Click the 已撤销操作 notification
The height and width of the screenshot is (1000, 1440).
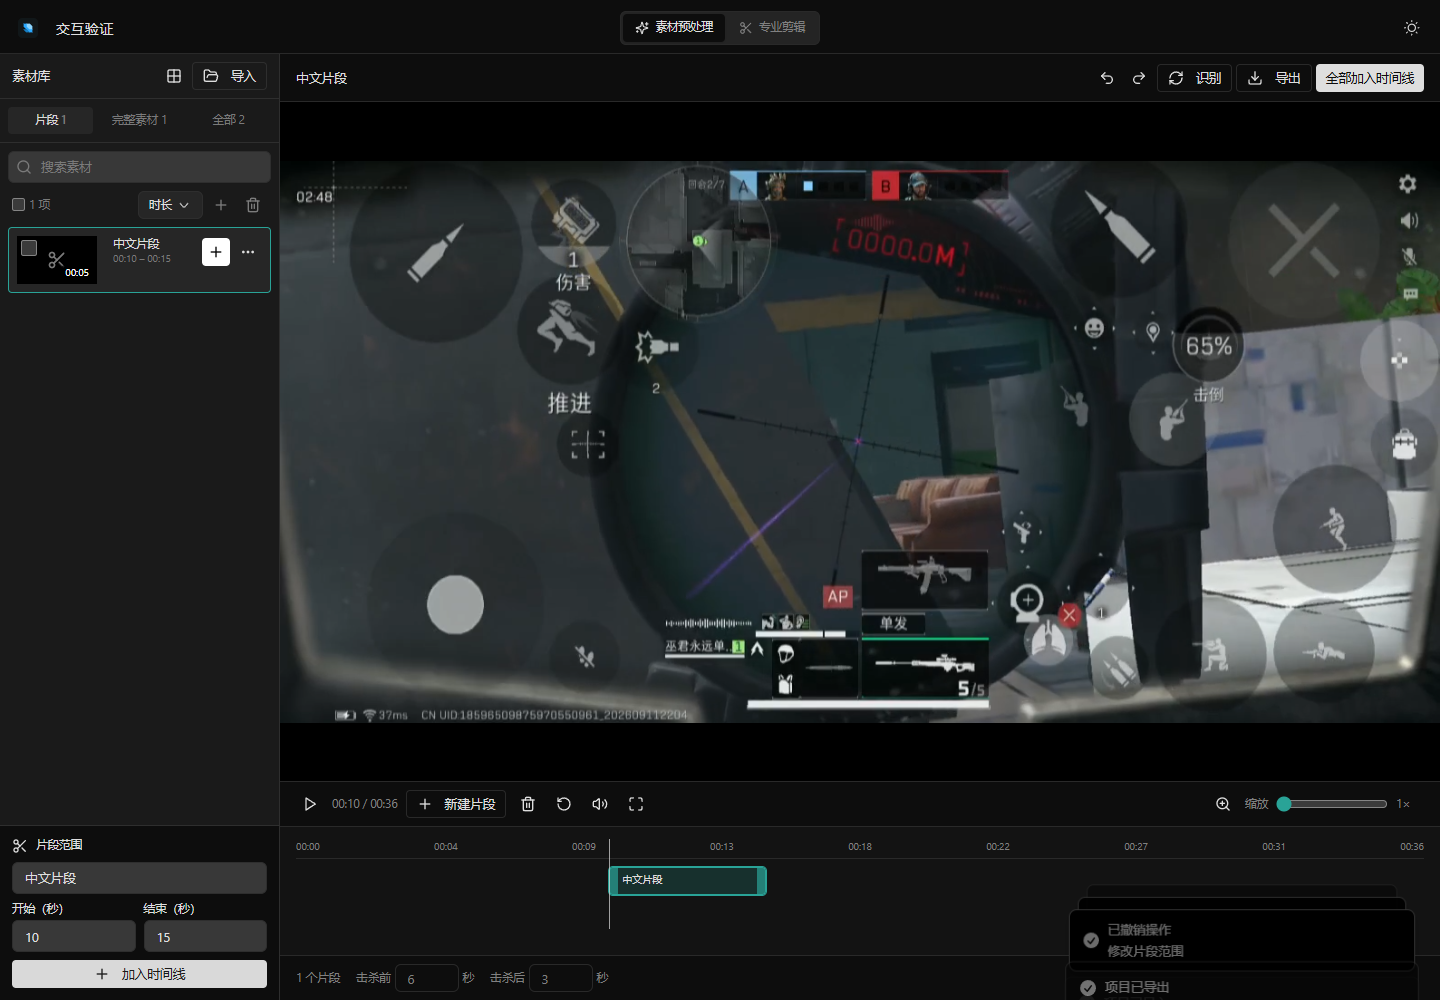pos(1241,940)
